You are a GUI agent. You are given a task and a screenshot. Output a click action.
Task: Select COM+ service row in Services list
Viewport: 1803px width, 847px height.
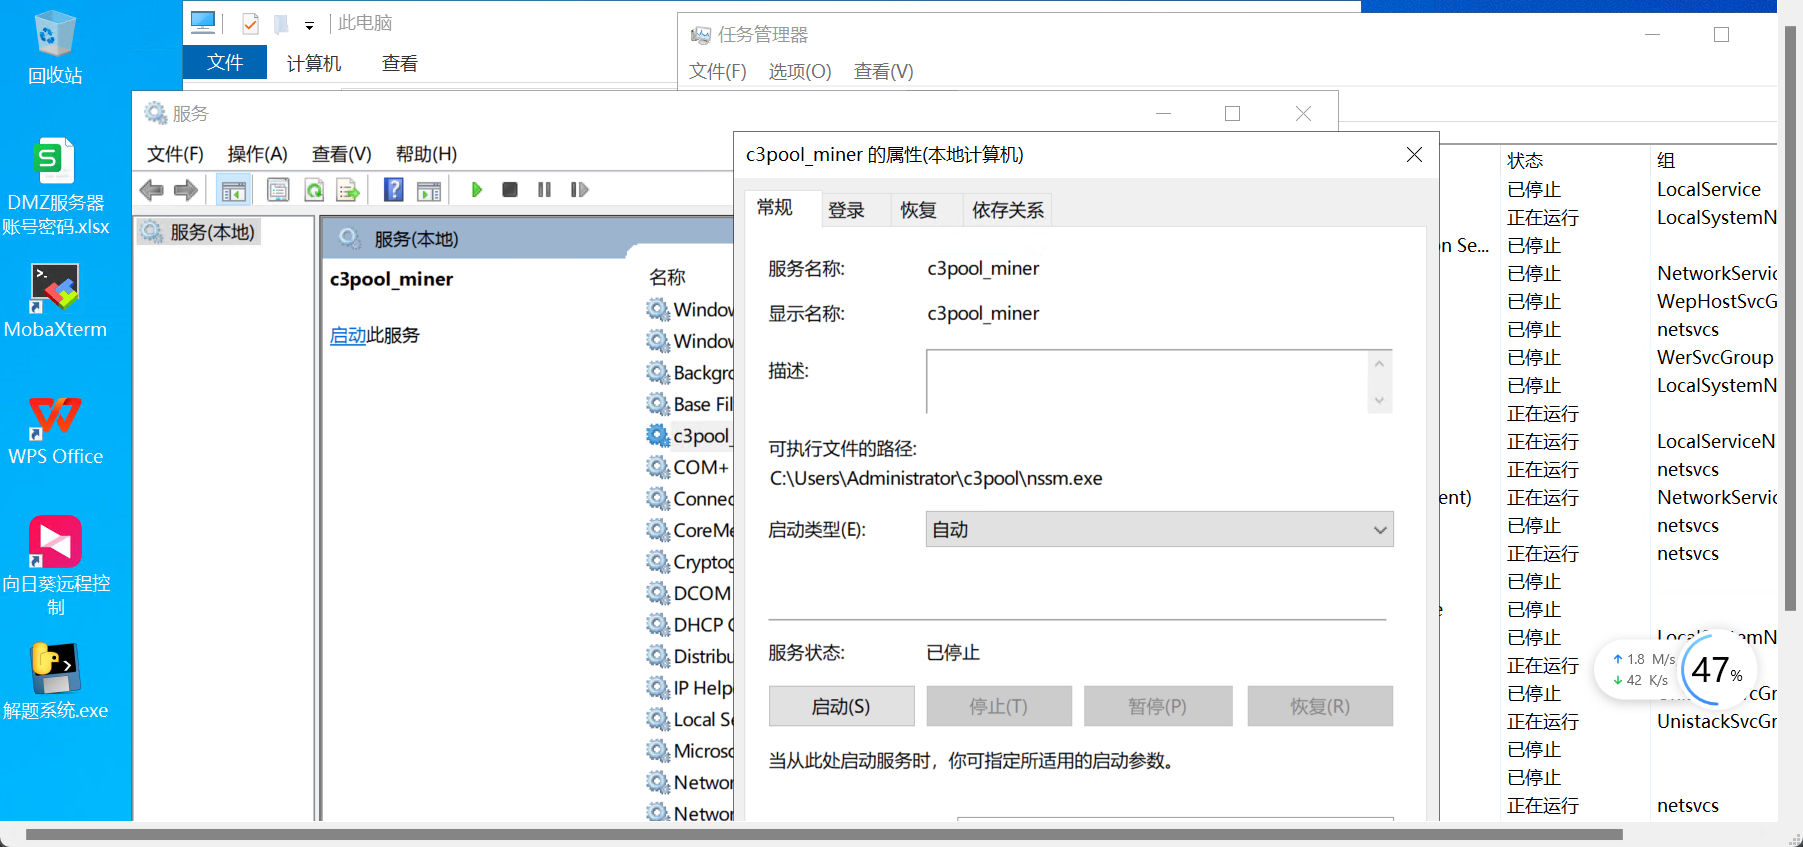[689, 467]
